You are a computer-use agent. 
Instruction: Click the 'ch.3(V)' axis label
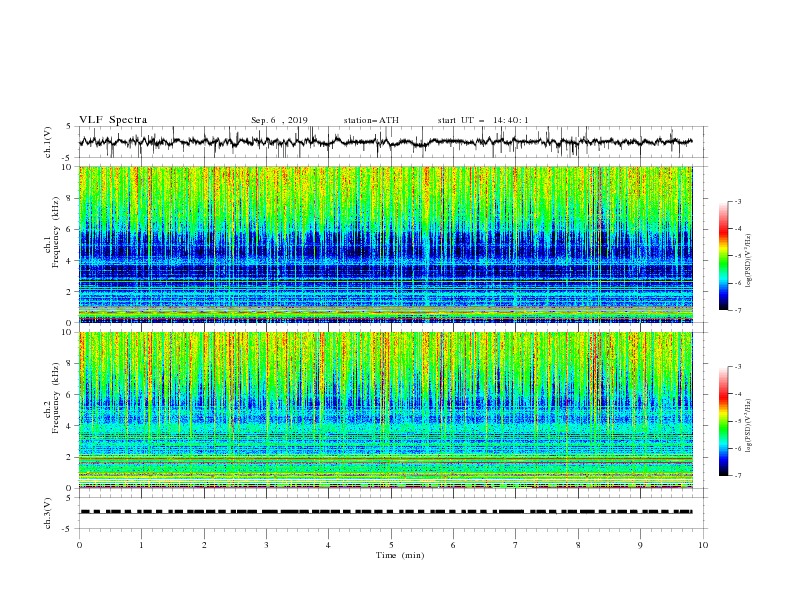[48, 513]
